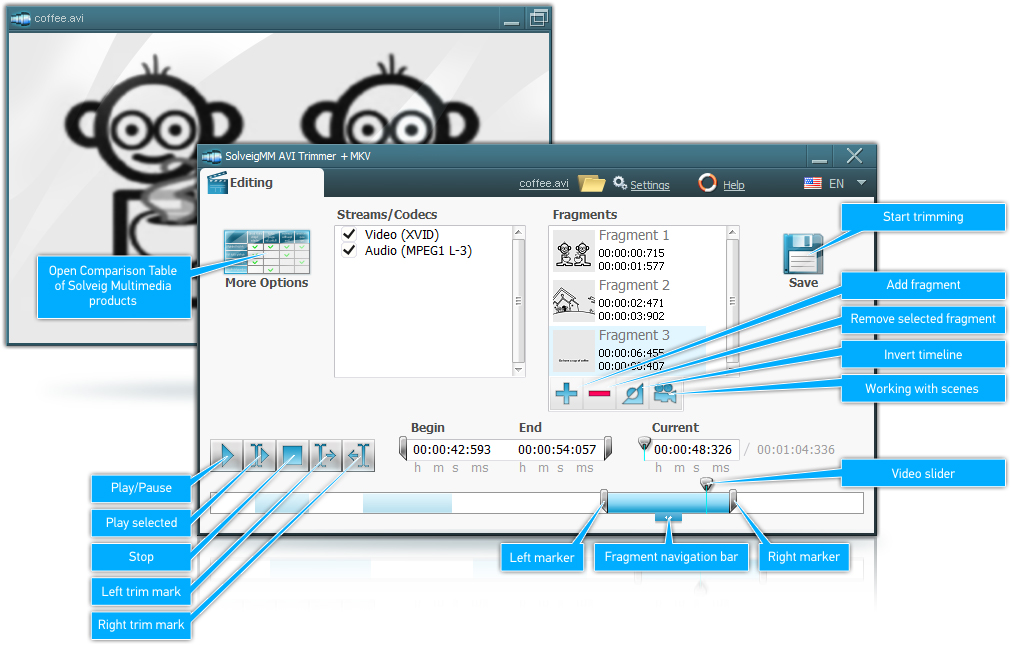Screen dimensions: 1011x645
Task: Select Fragment 1 thumbnail
Action: (573, 251)
